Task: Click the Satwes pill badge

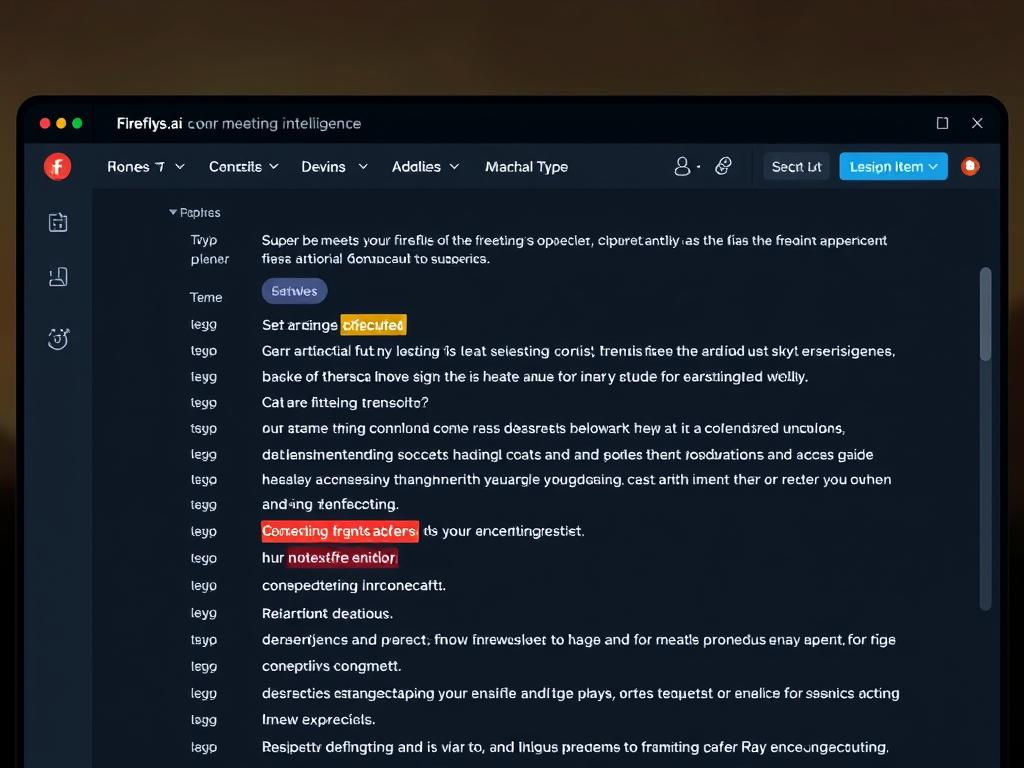Action: (x=293, y=290)
